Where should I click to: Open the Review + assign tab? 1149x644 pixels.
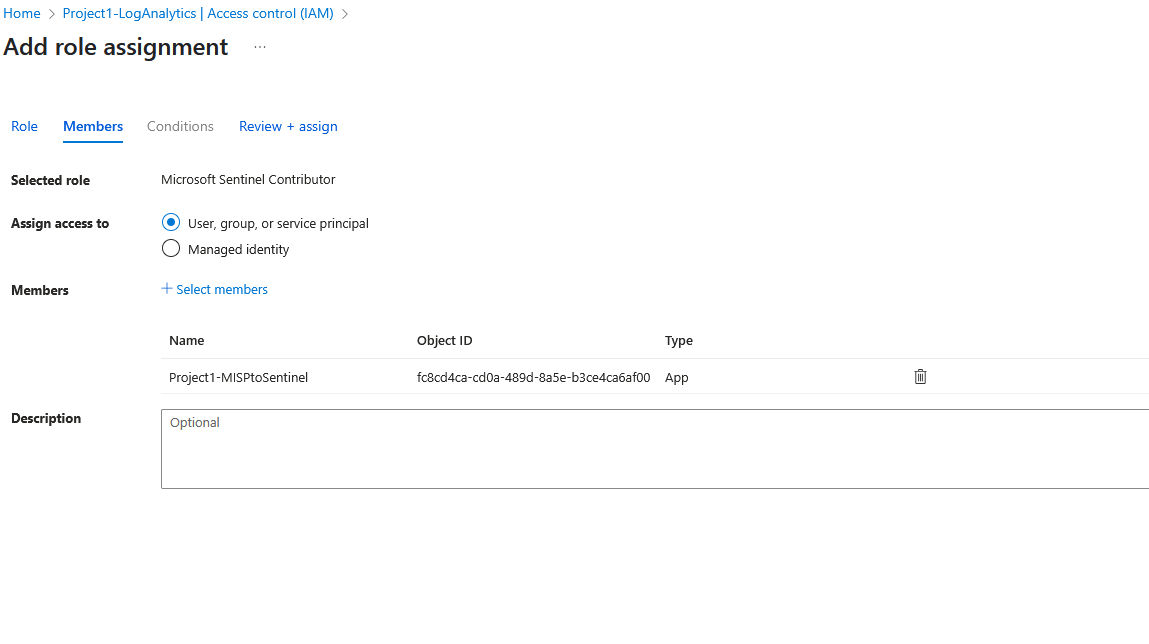coord(288,126)
